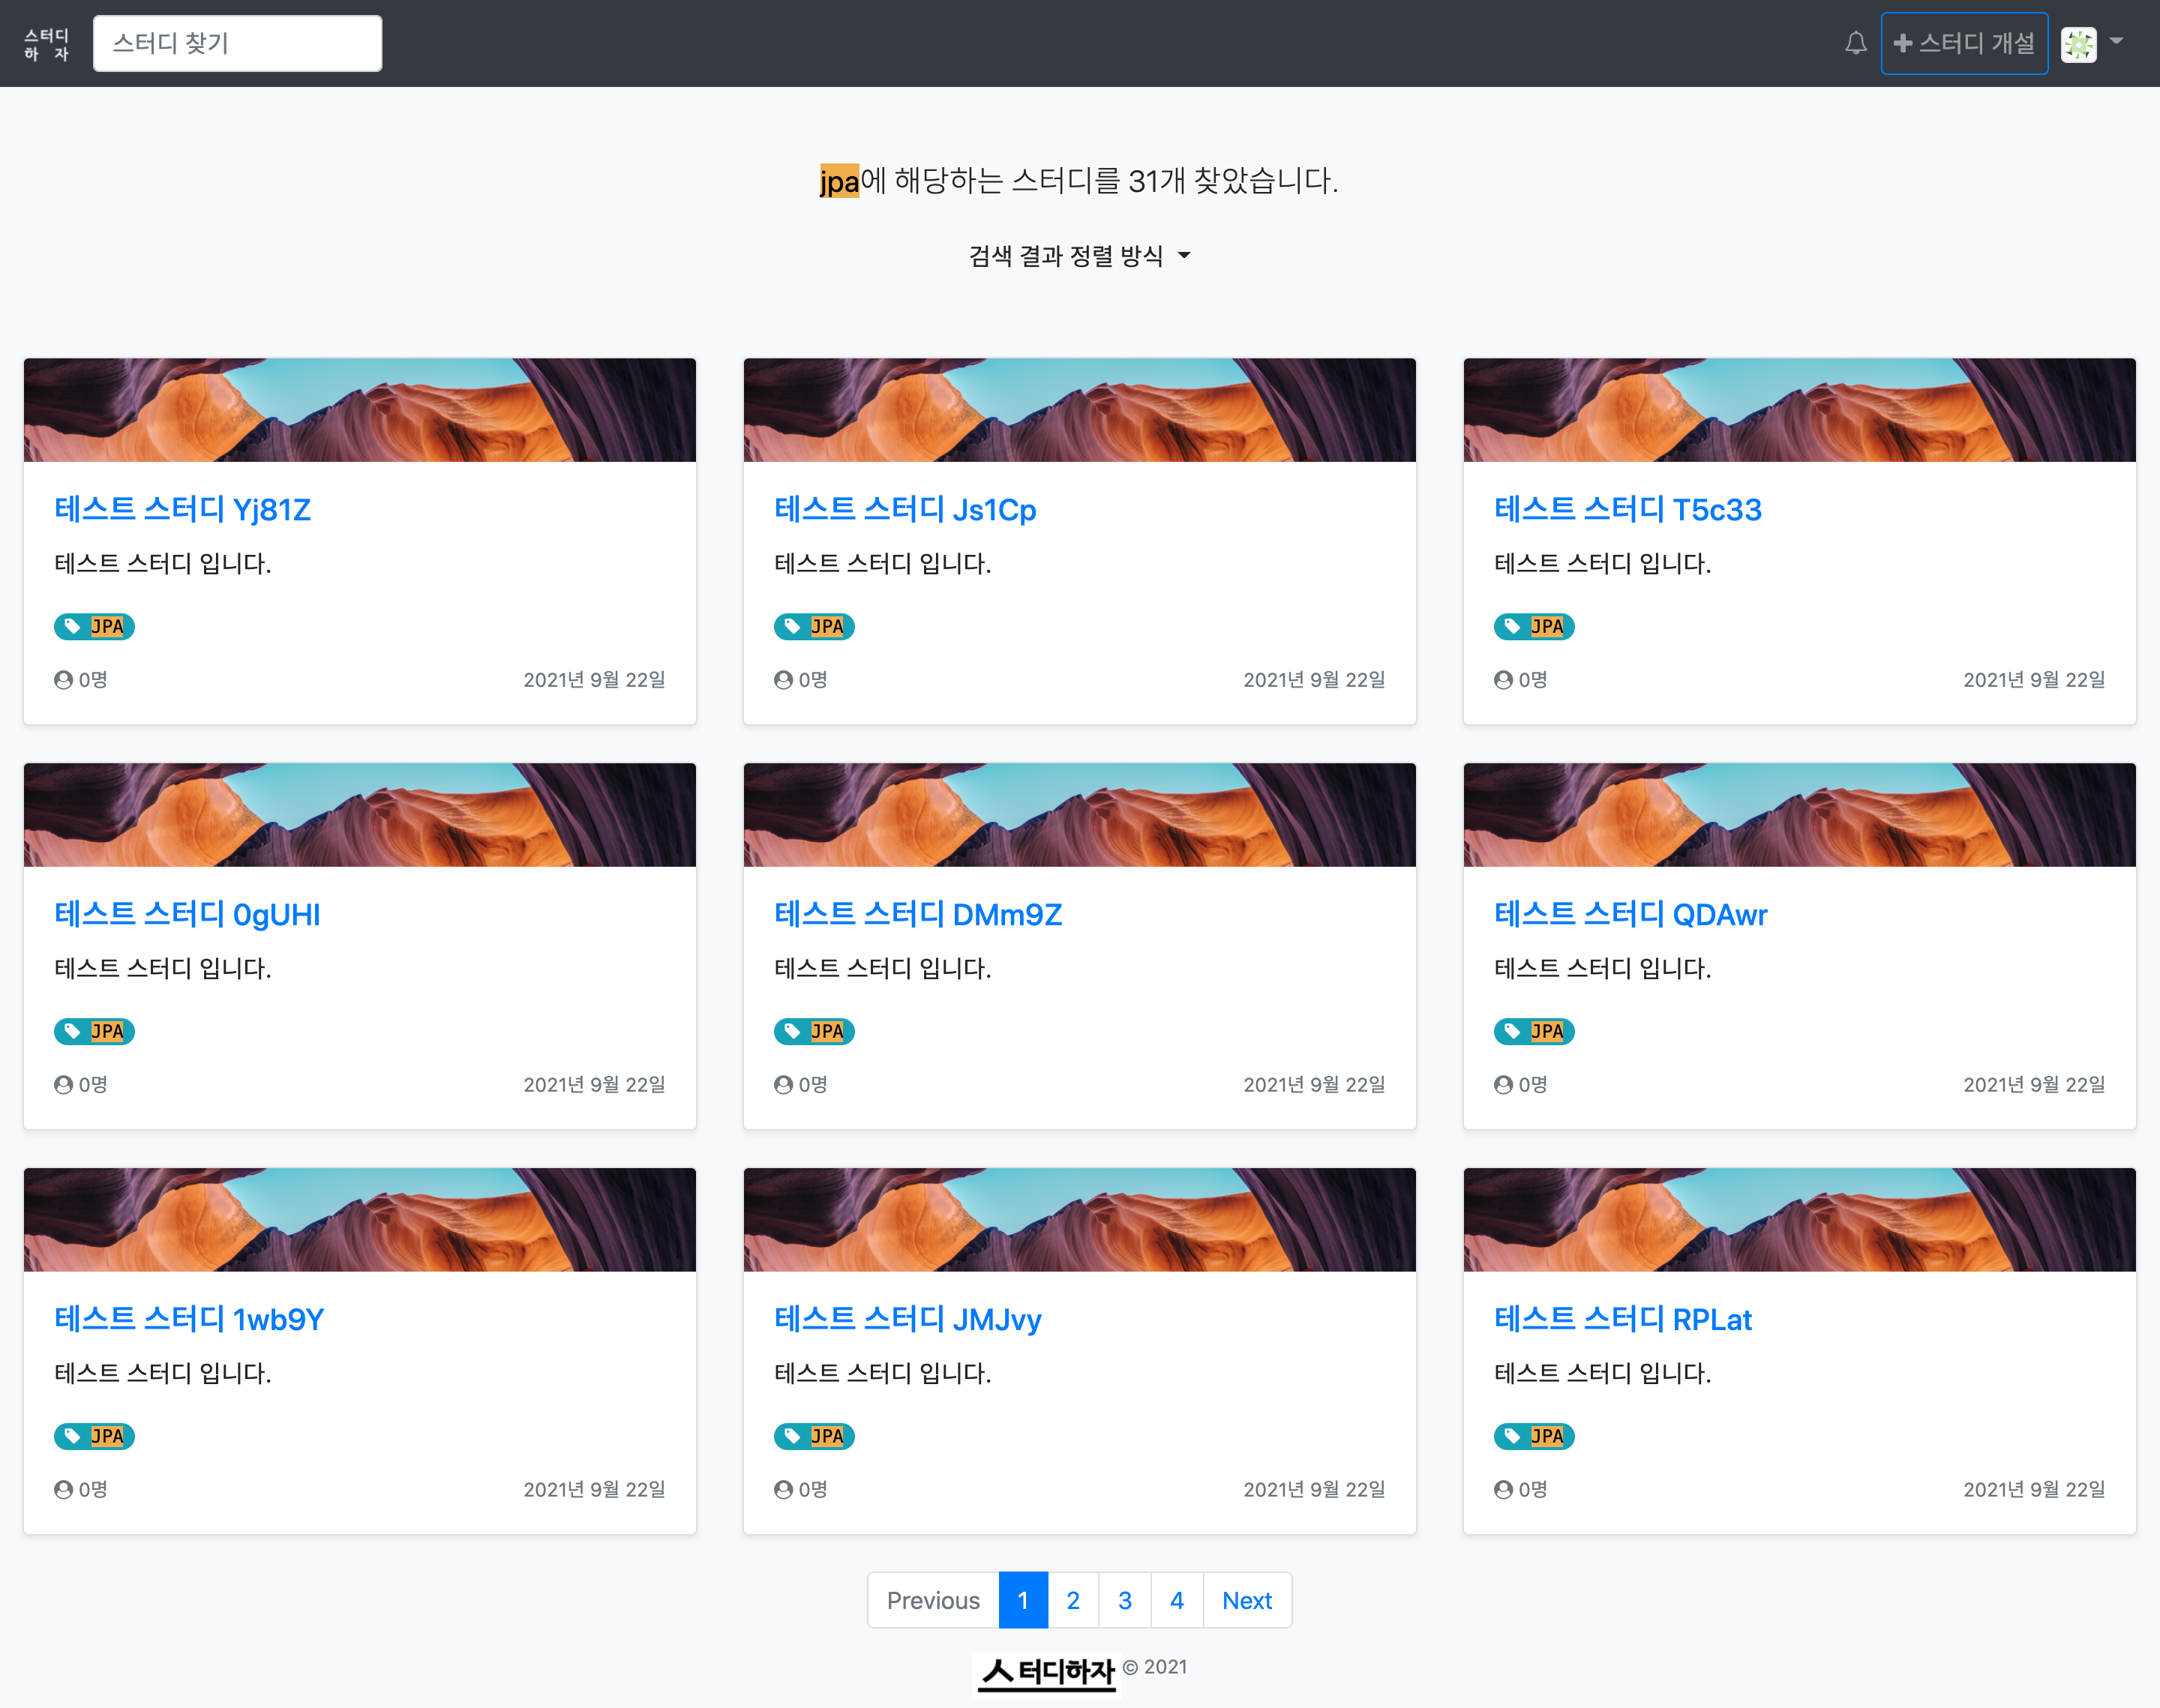
Task: Click JPA tag on Js1Cp card
Action: tap(814, 626)
